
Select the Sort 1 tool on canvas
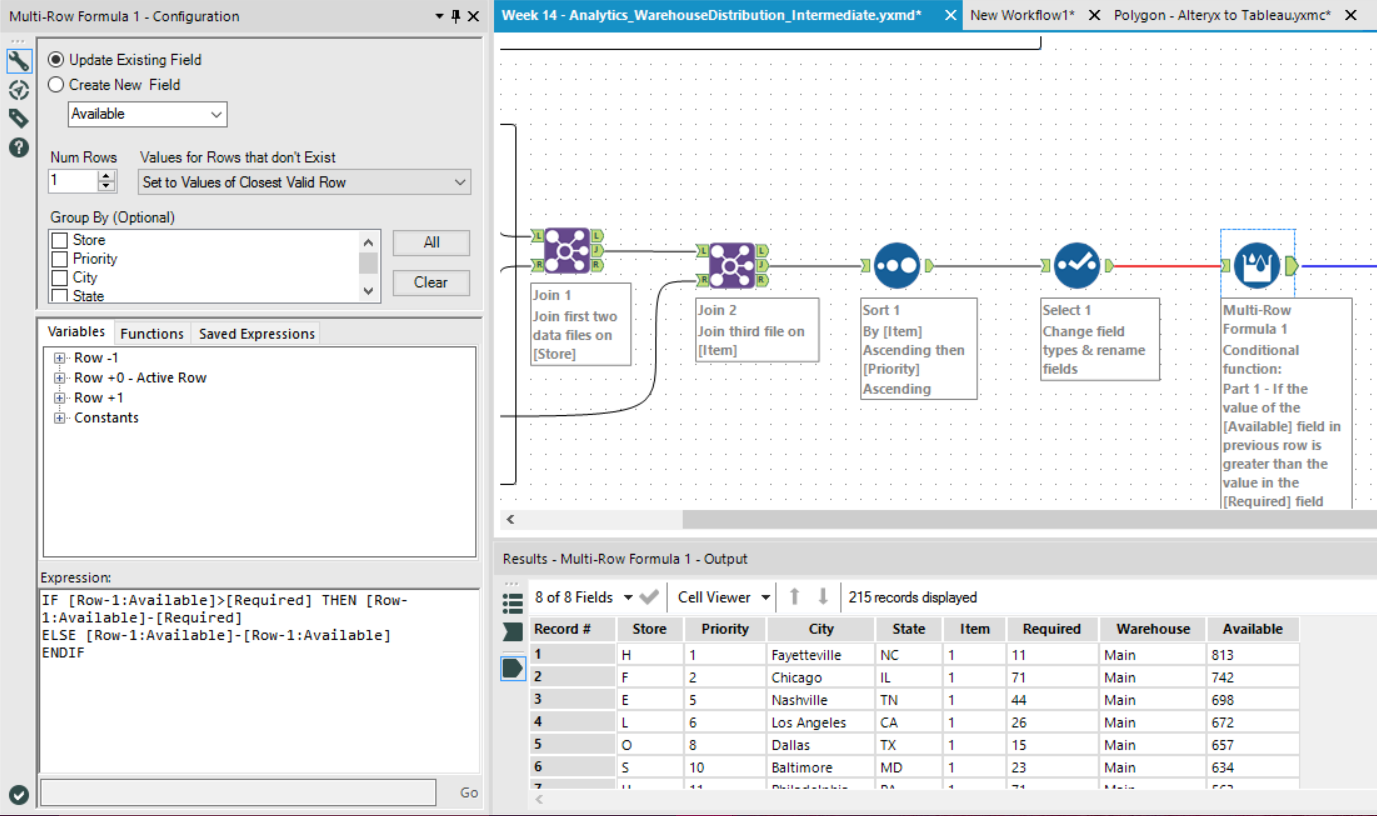coord(896,265)
